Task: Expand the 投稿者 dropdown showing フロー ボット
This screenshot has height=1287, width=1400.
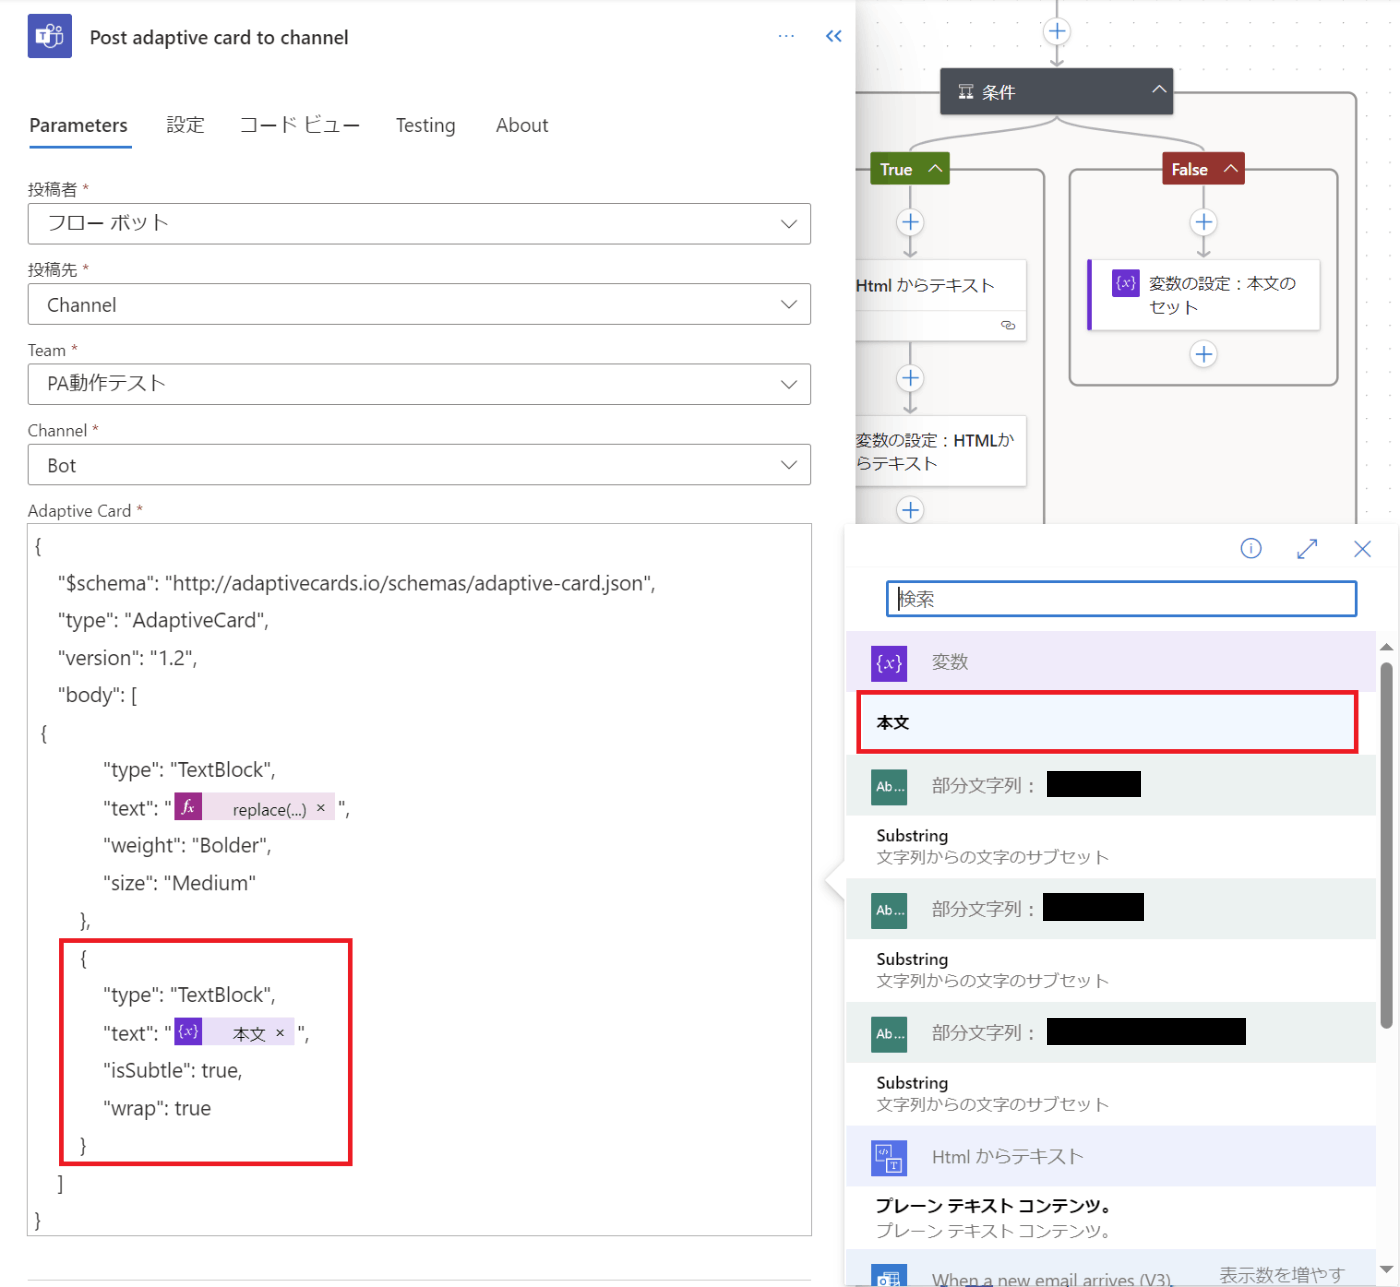Action: [x=419, y=224]
